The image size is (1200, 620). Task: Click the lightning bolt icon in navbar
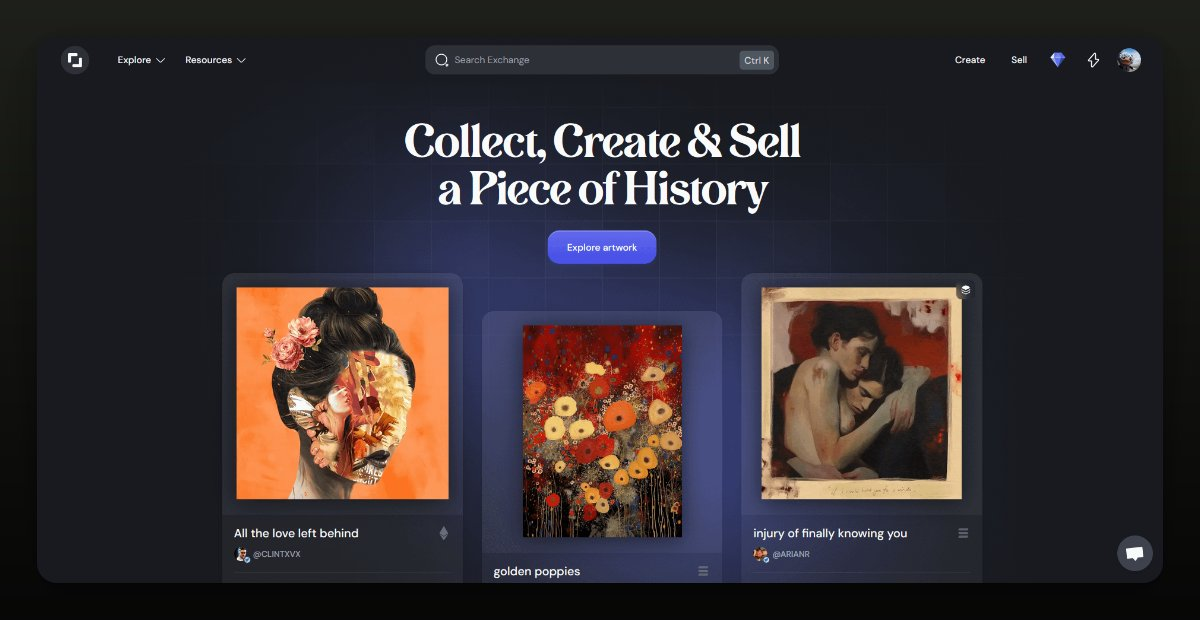(1093, 60)
